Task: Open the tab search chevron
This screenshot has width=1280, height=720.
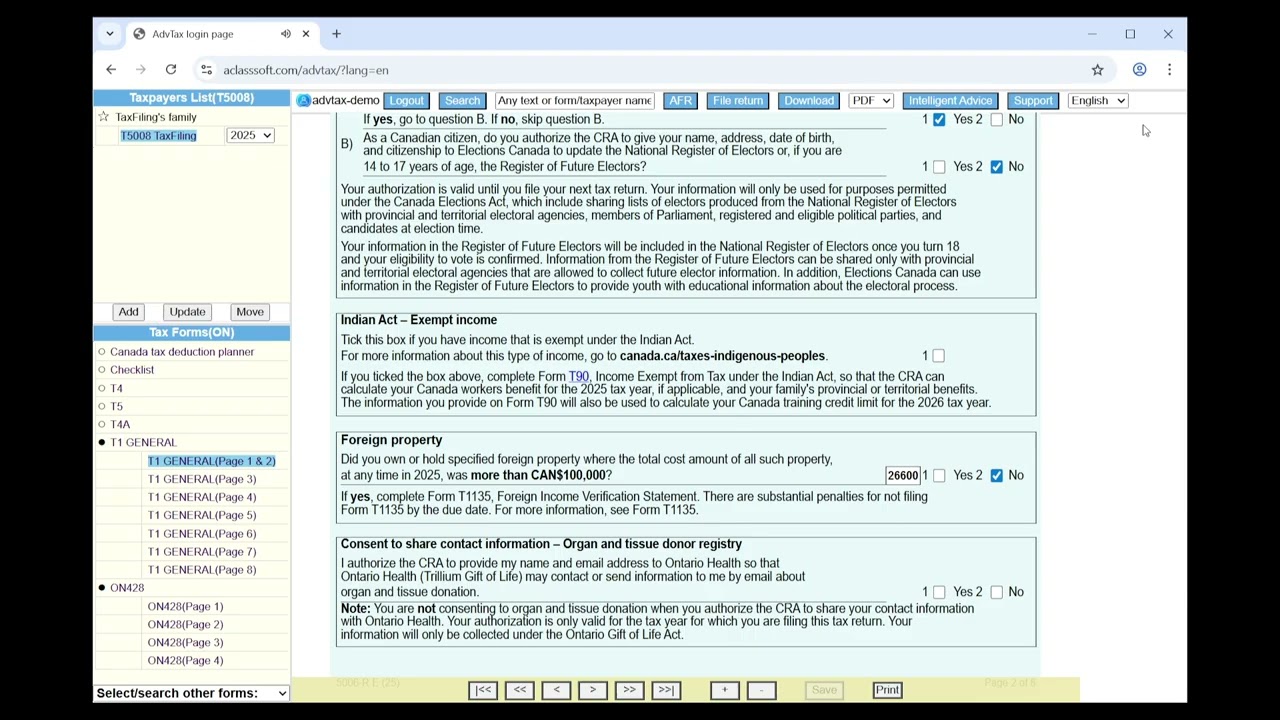Action: (x=110, y=34)
